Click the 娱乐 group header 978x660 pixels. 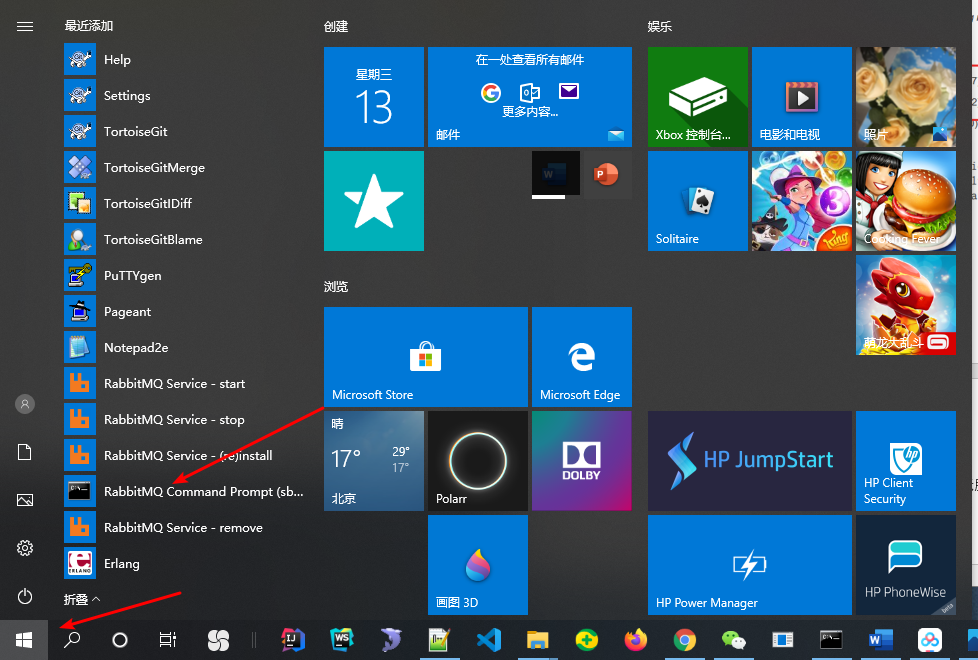(x=659, y=26)
